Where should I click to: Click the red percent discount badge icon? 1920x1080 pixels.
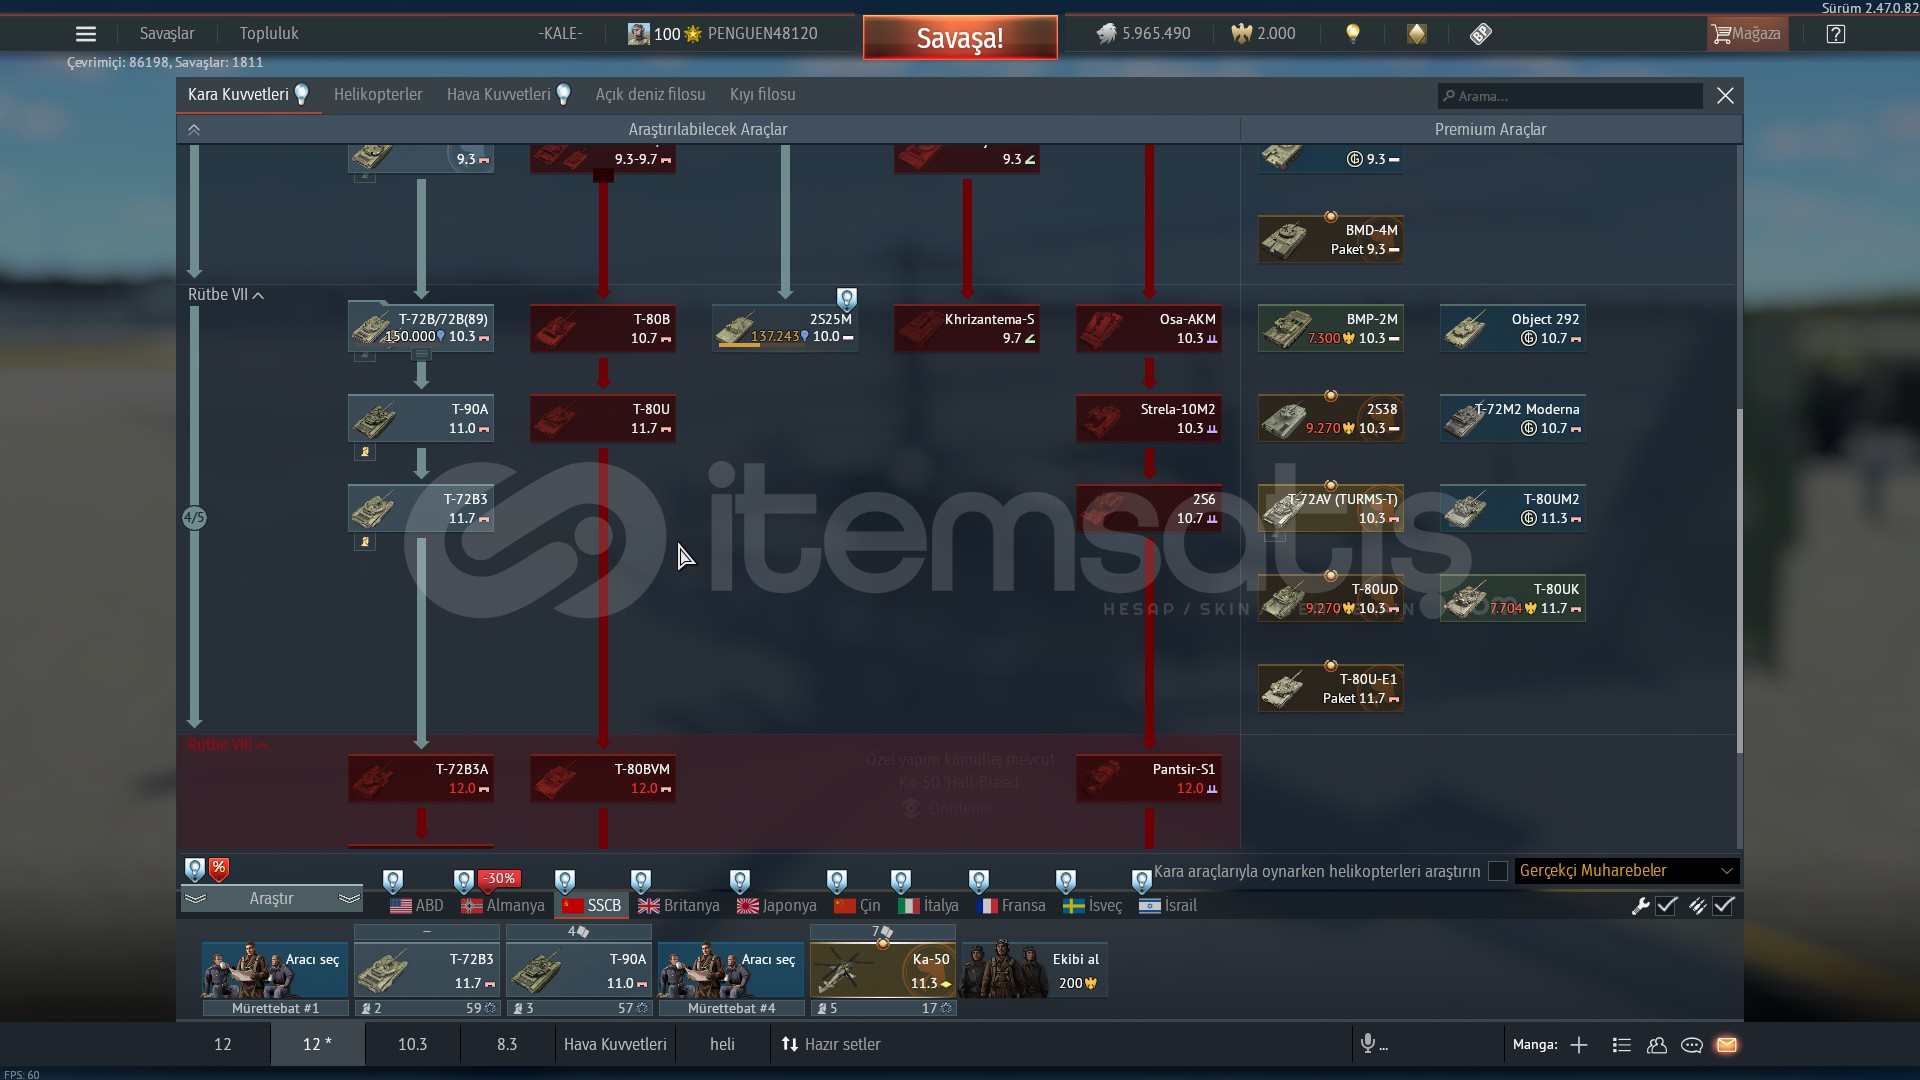tap(219, 869)
